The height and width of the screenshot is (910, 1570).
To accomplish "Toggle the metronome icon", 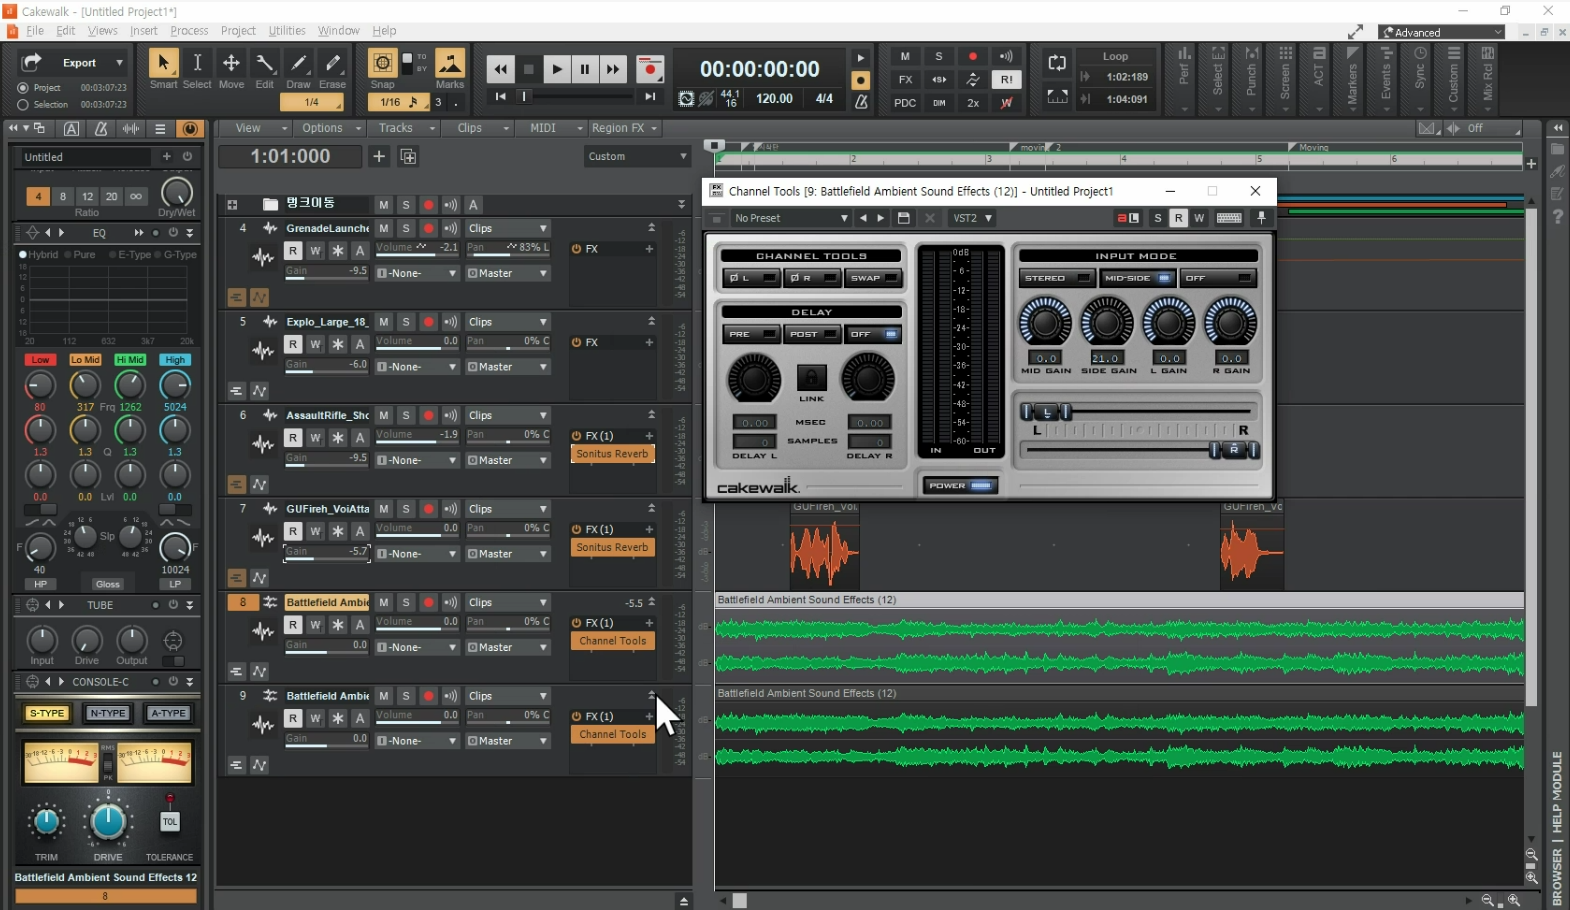I will pyautogui.click(x=860, y=101).
